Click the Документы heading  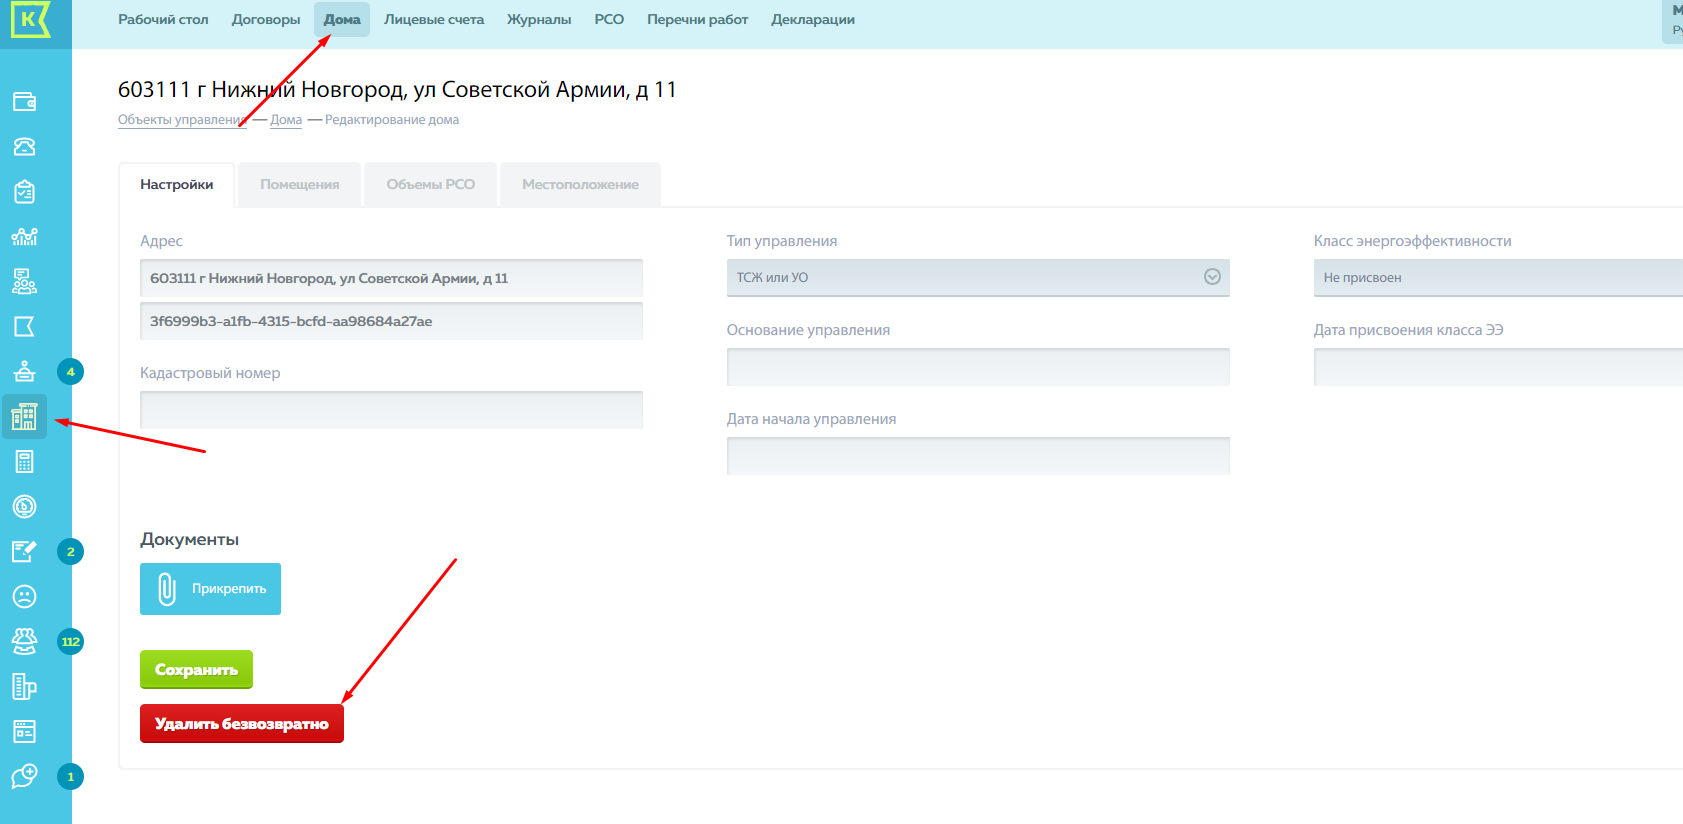(x=189, y=539)
